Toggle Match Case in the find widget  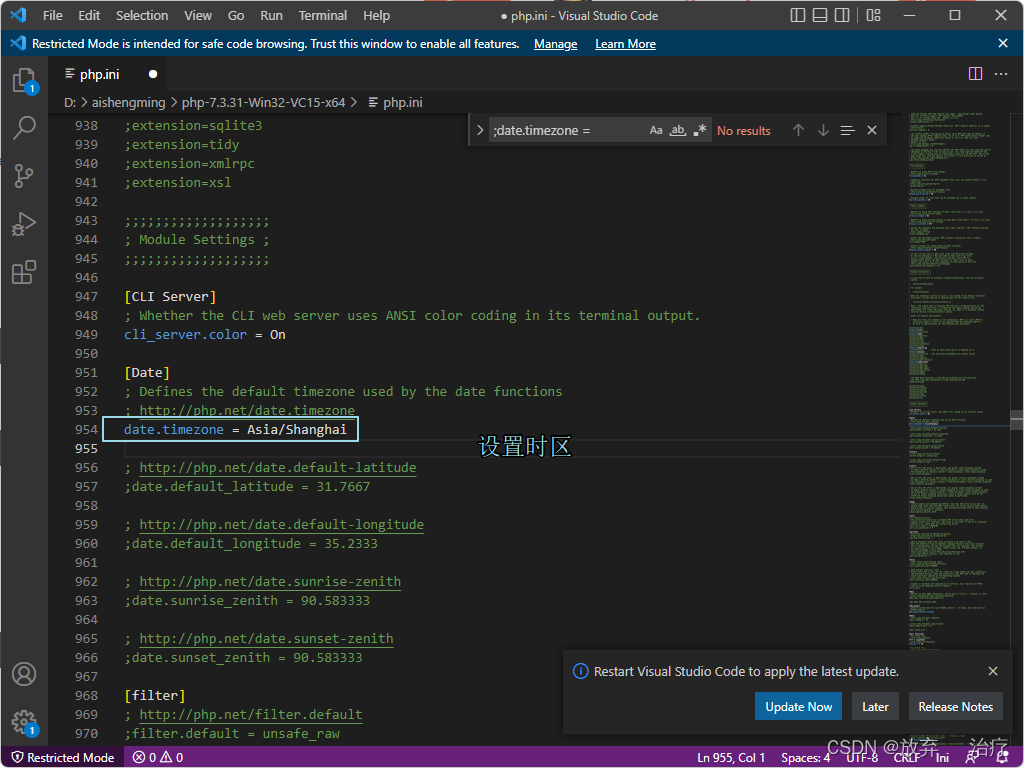point(655,130)
